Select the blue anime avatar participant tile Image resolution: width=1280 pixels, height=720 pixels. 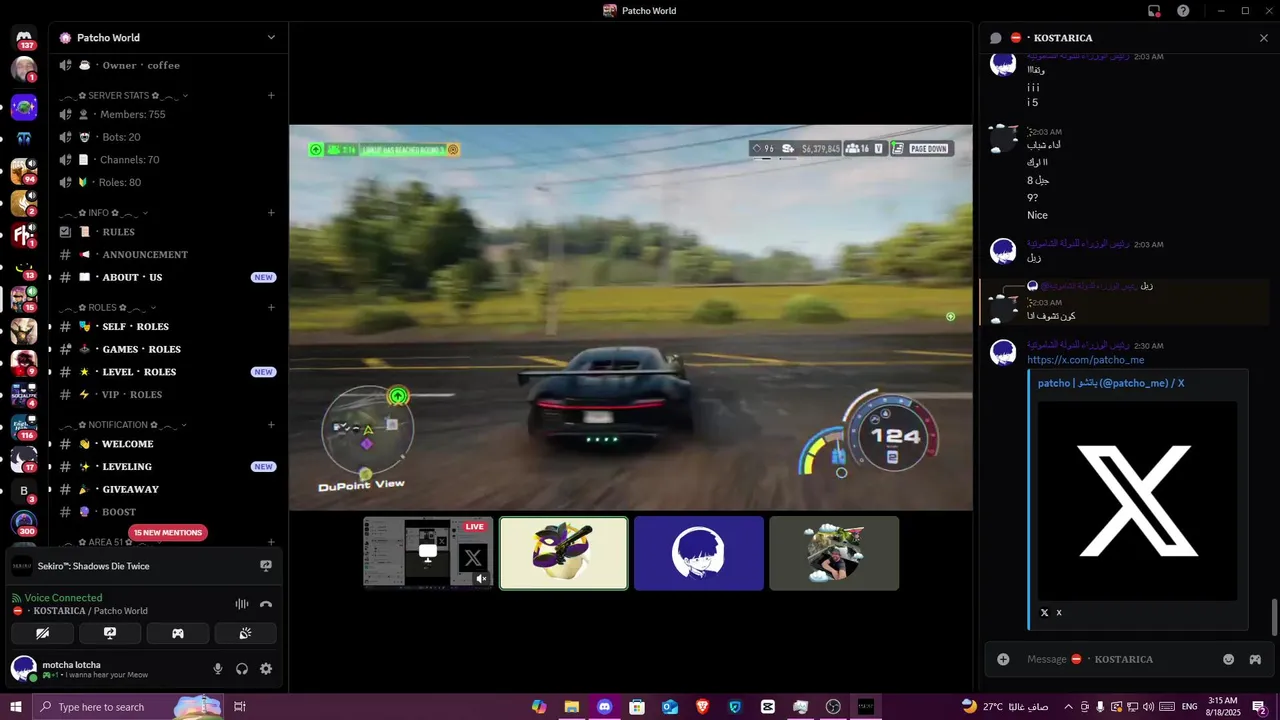click(x=699, y=553)
